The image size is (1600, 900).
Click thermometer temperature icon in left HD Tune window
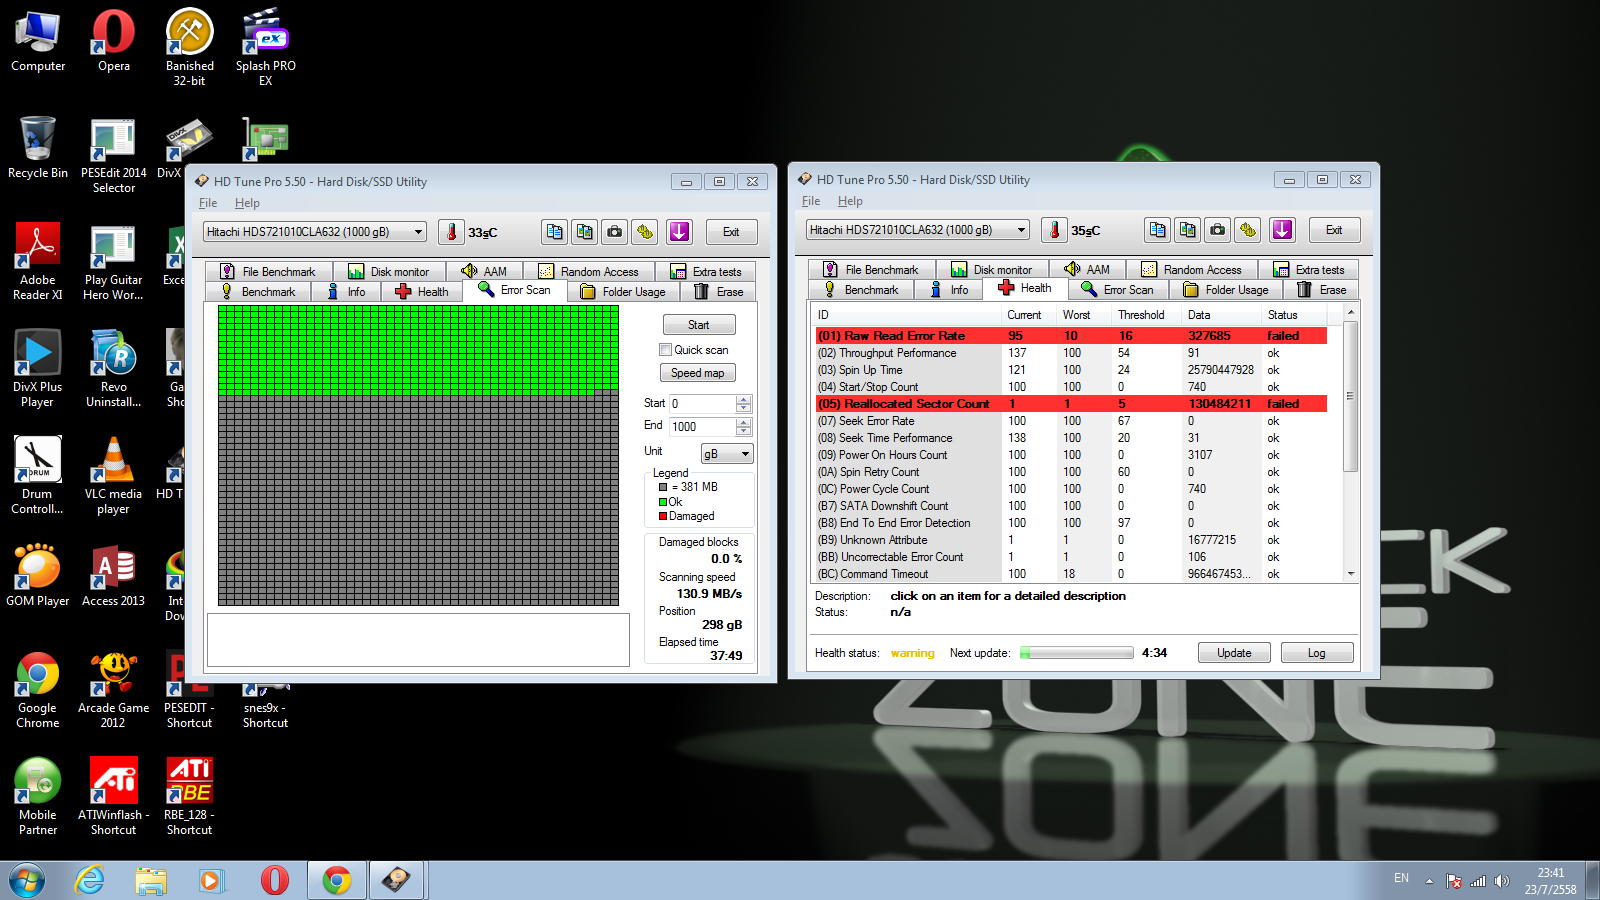click(x=451, y=232)
